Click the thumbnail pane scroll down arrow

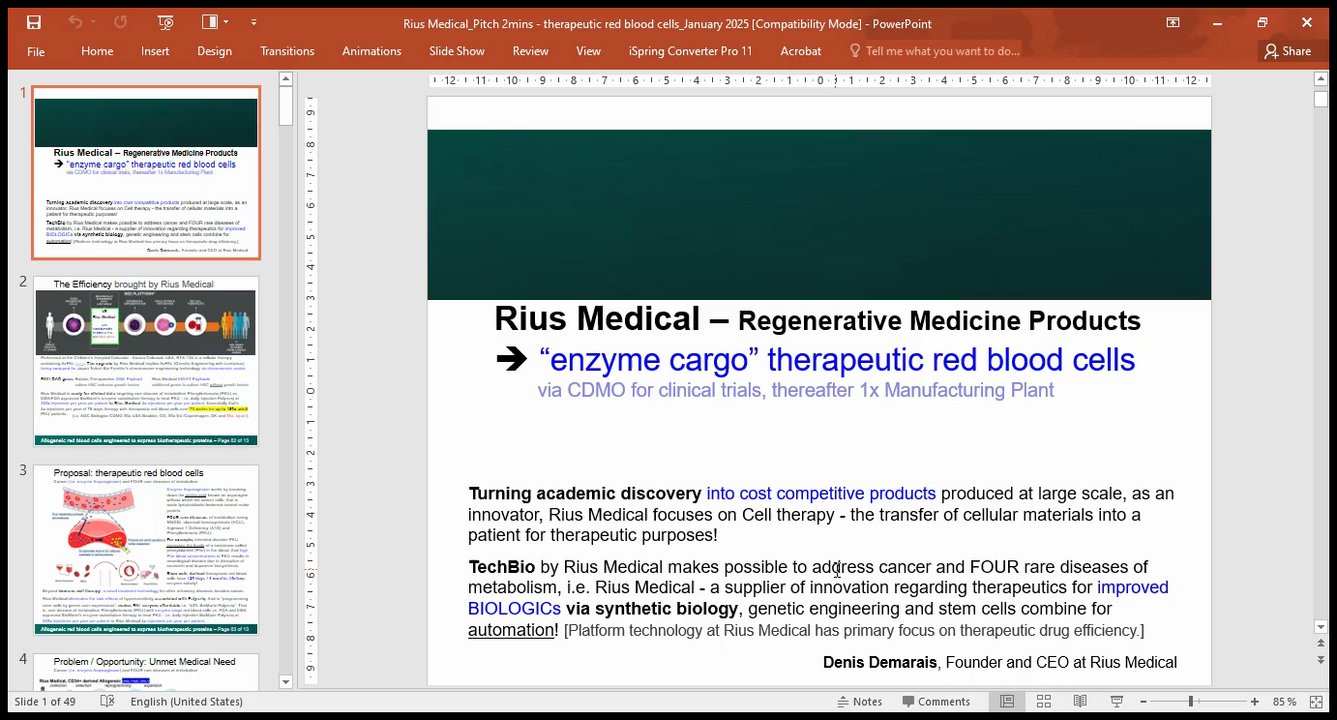pyautogui.click(x=285, y=682)
